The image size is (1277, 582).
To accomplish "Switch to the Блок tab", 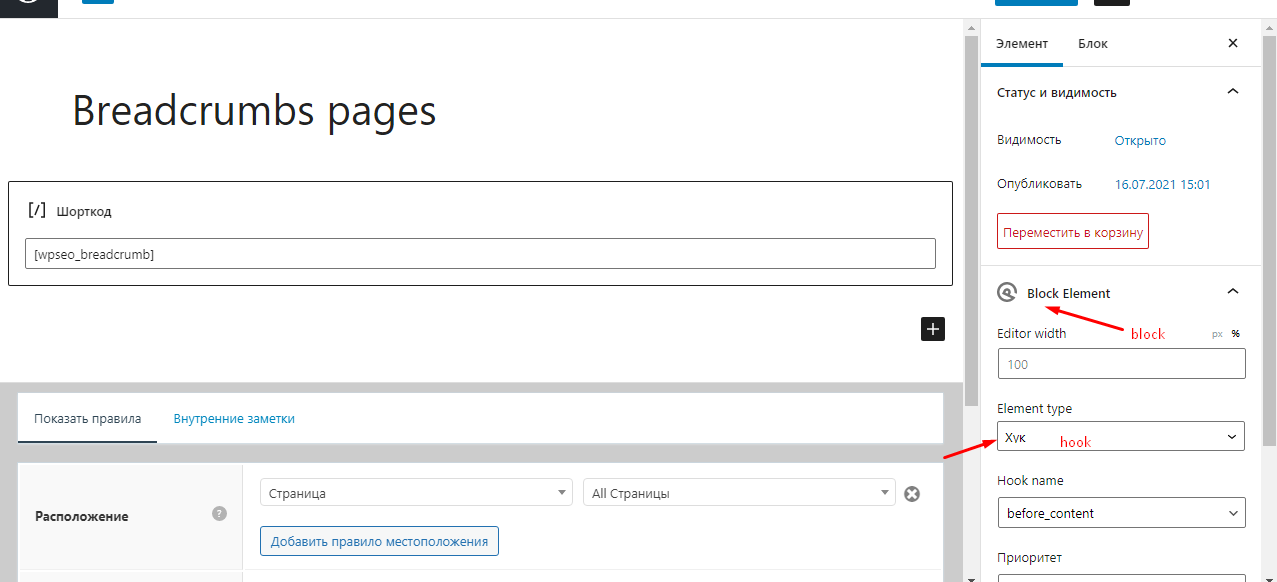I will (x=1093, y=43).
